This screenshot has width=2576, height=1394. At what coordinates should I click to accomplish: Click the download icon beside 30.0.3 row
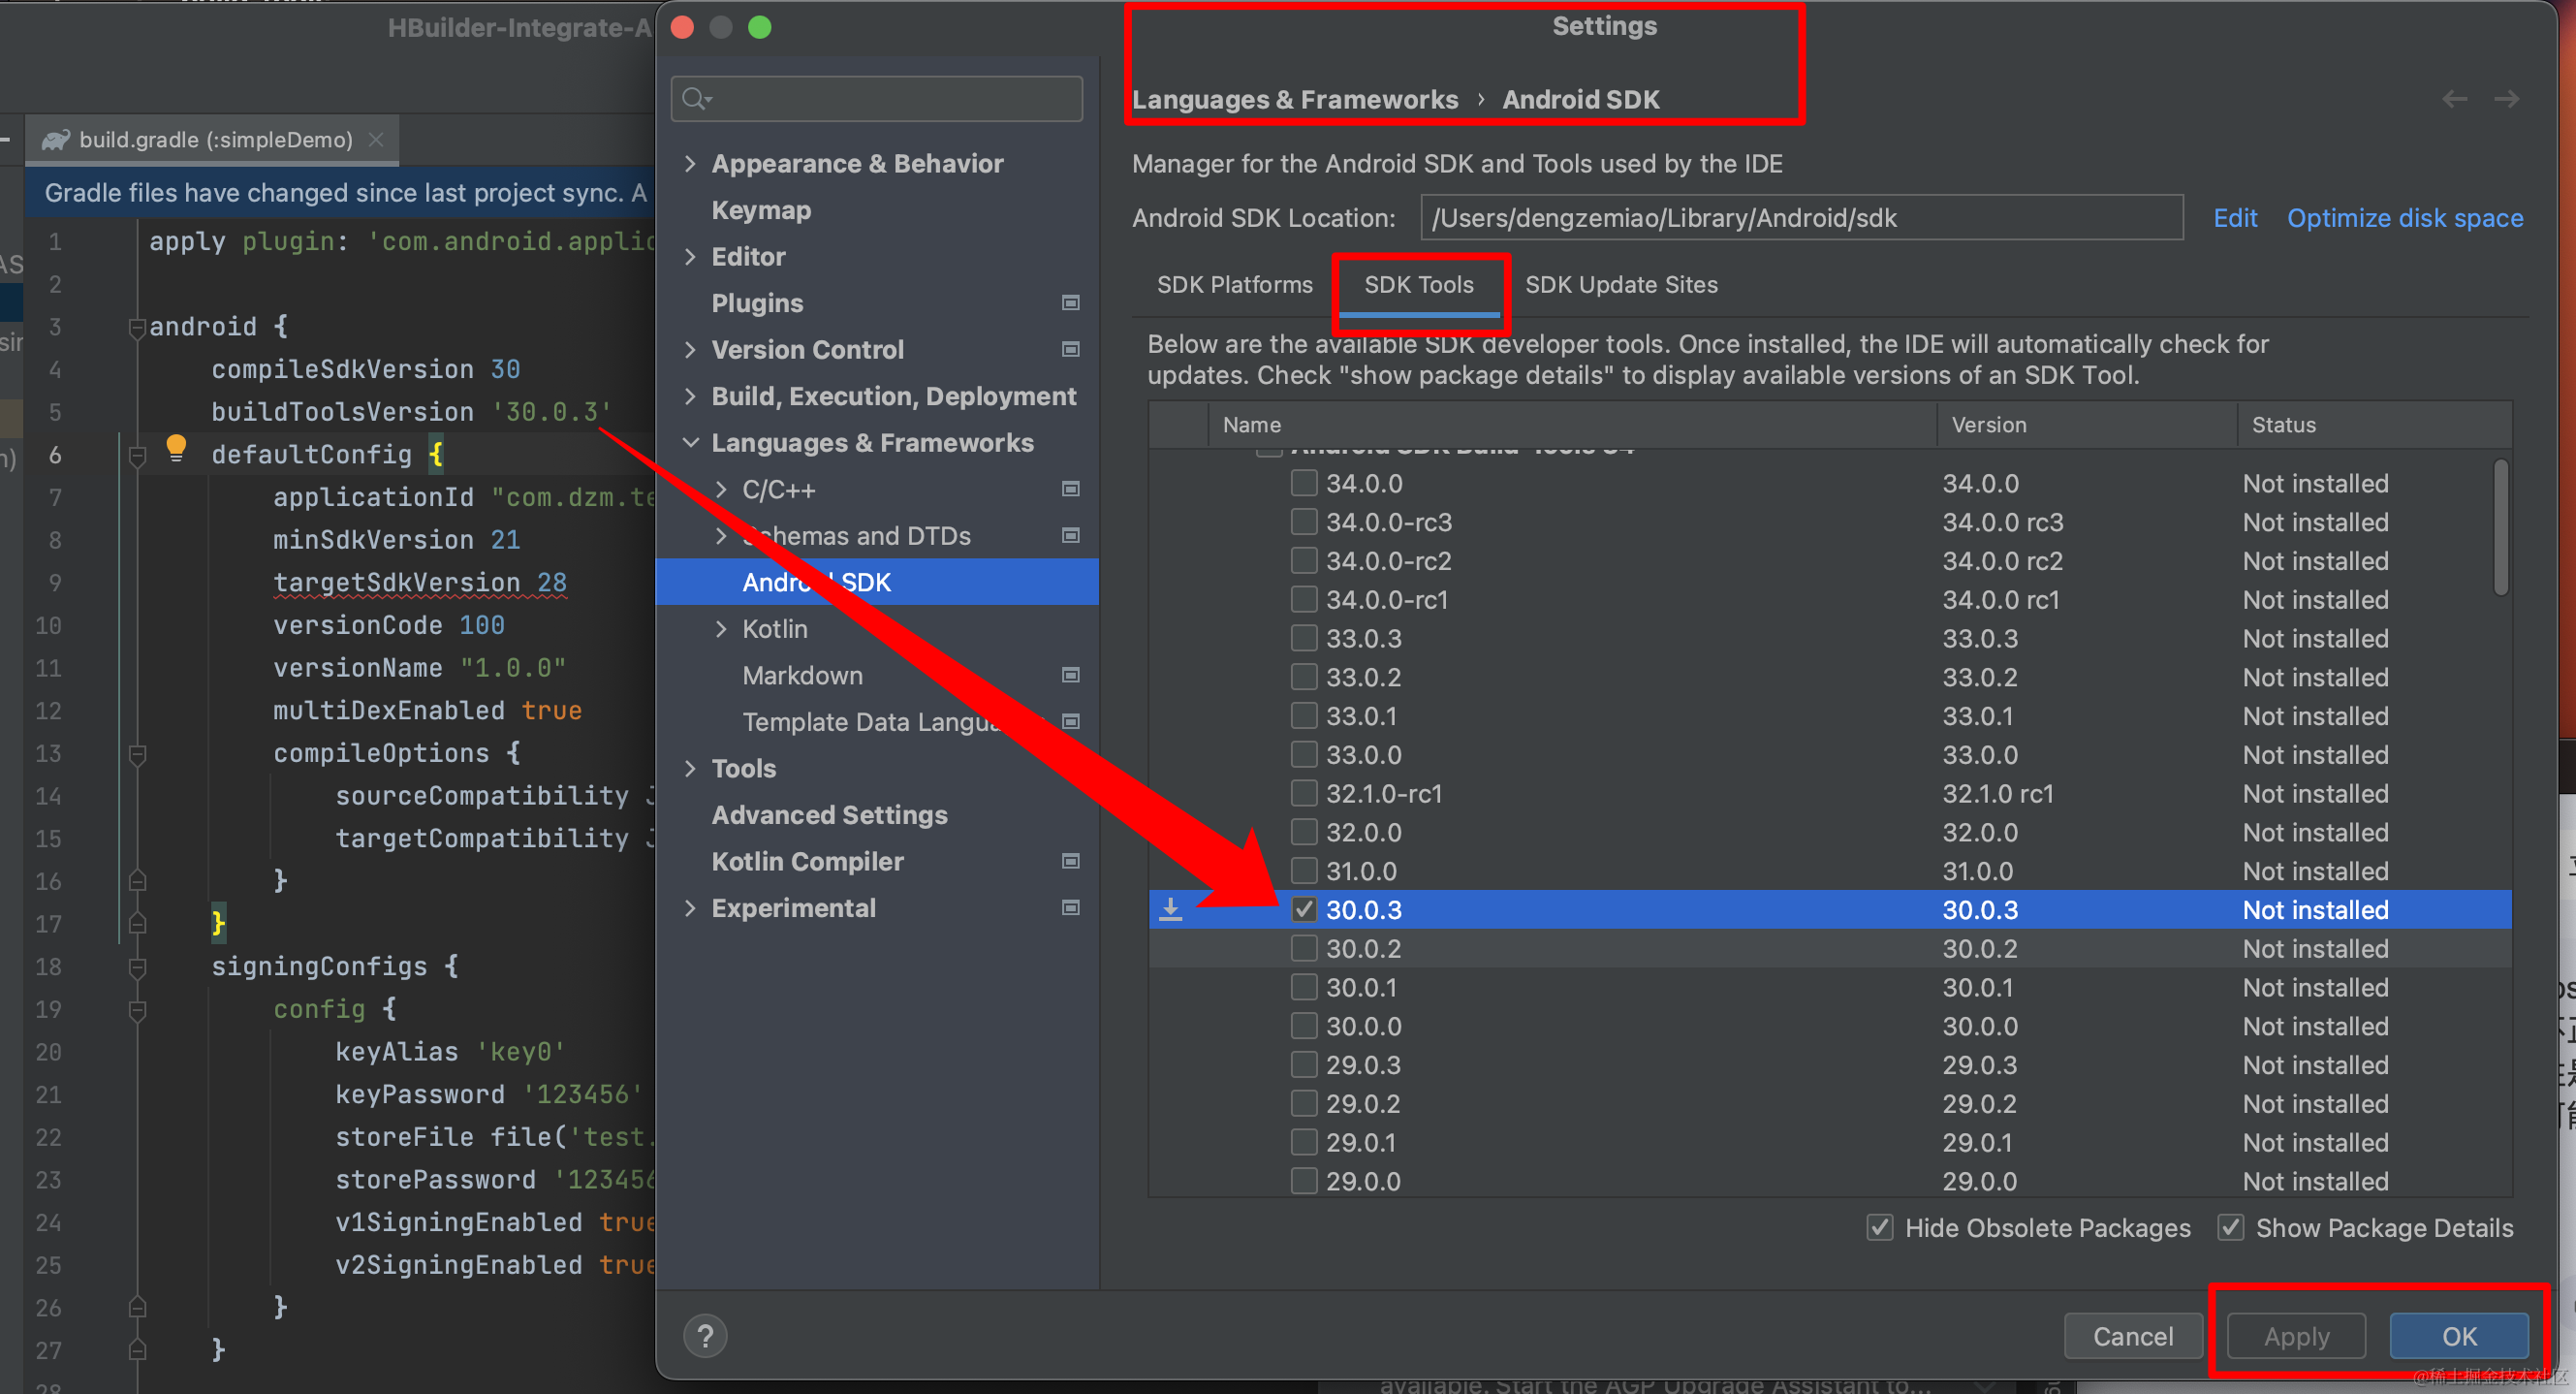tap(1170, 909)
